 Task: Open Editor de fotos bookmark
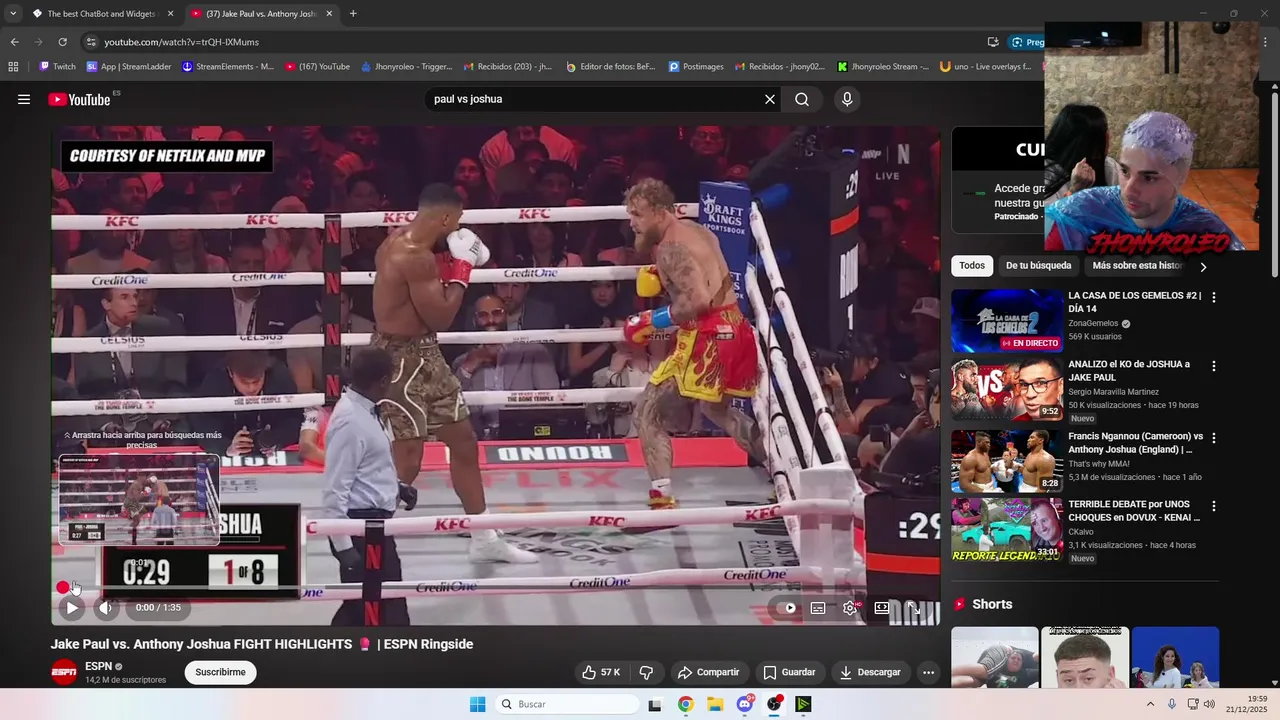(611, 67)
